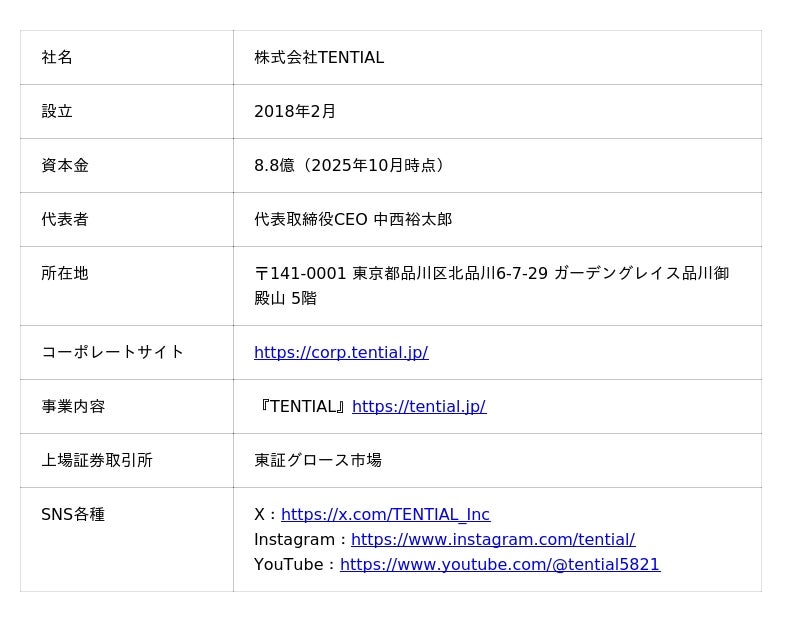Click the 上場証券取引所 row label
800x622 pixels.
click(97, 460)
